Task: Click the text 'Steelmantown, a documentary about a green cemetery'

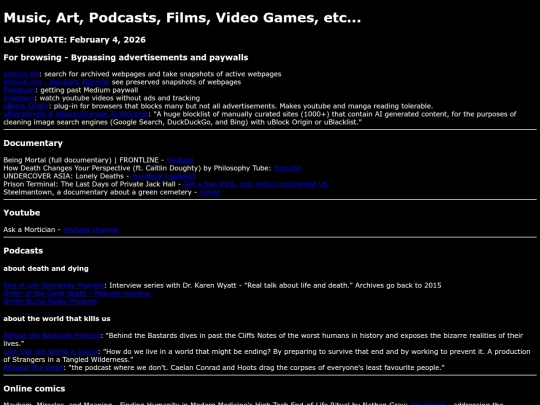Action: [x=97, y=192]
